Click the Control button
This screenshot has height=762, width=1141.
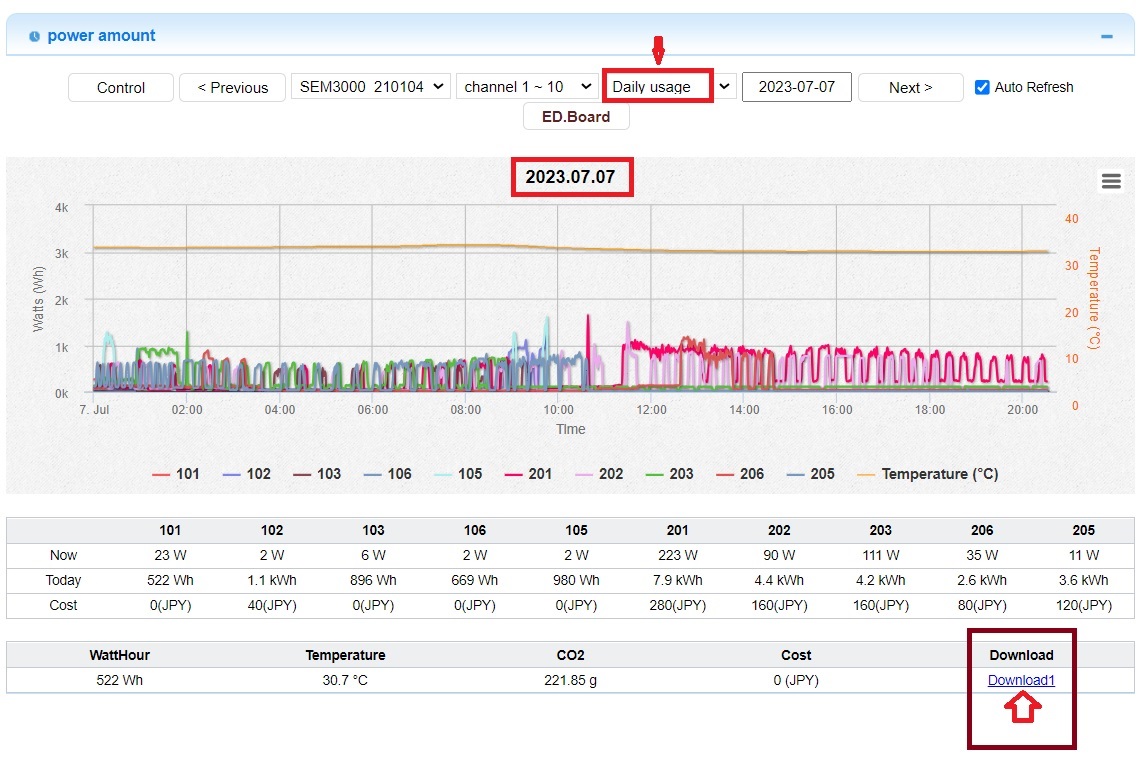pyautogui.click(x=121, y=87)
